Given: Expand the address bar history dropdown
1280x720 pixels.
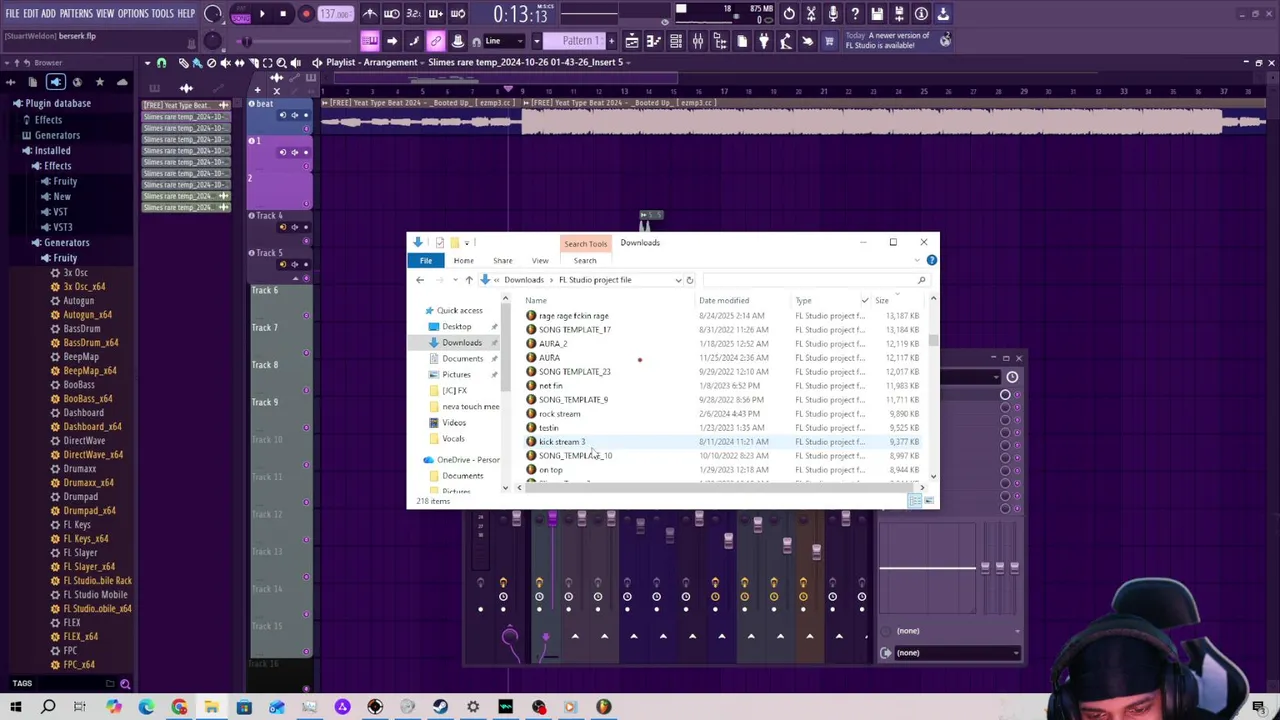Looking at the screenshot, I should (x=677, y=280).
